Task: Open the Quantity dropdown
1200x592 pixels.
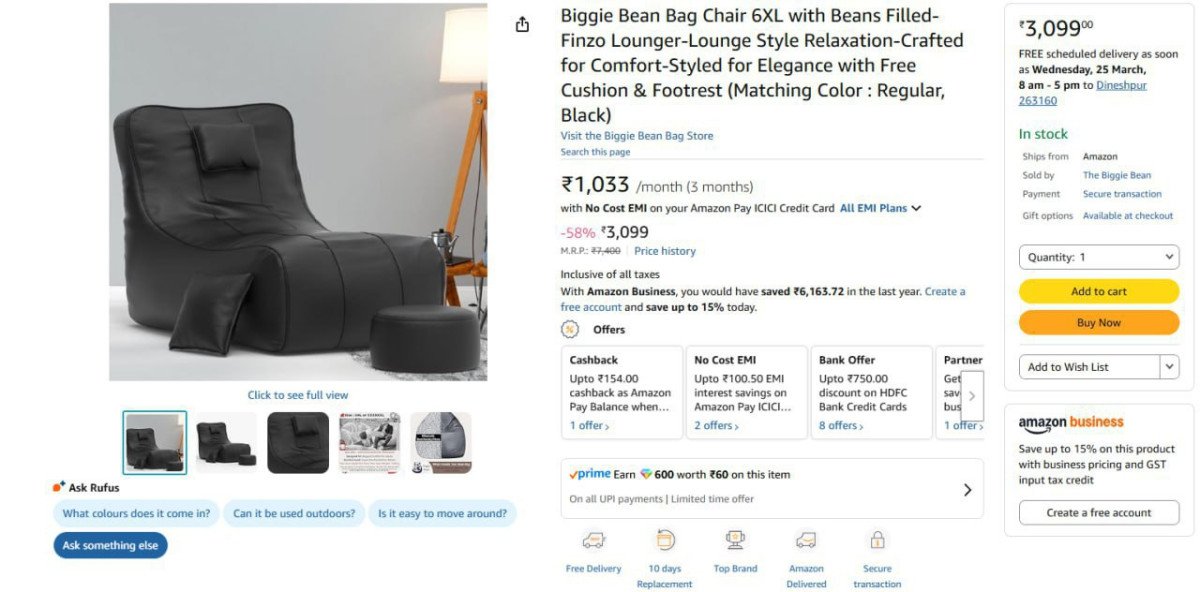Action: pyautogui.click(x=1098, y=257)
